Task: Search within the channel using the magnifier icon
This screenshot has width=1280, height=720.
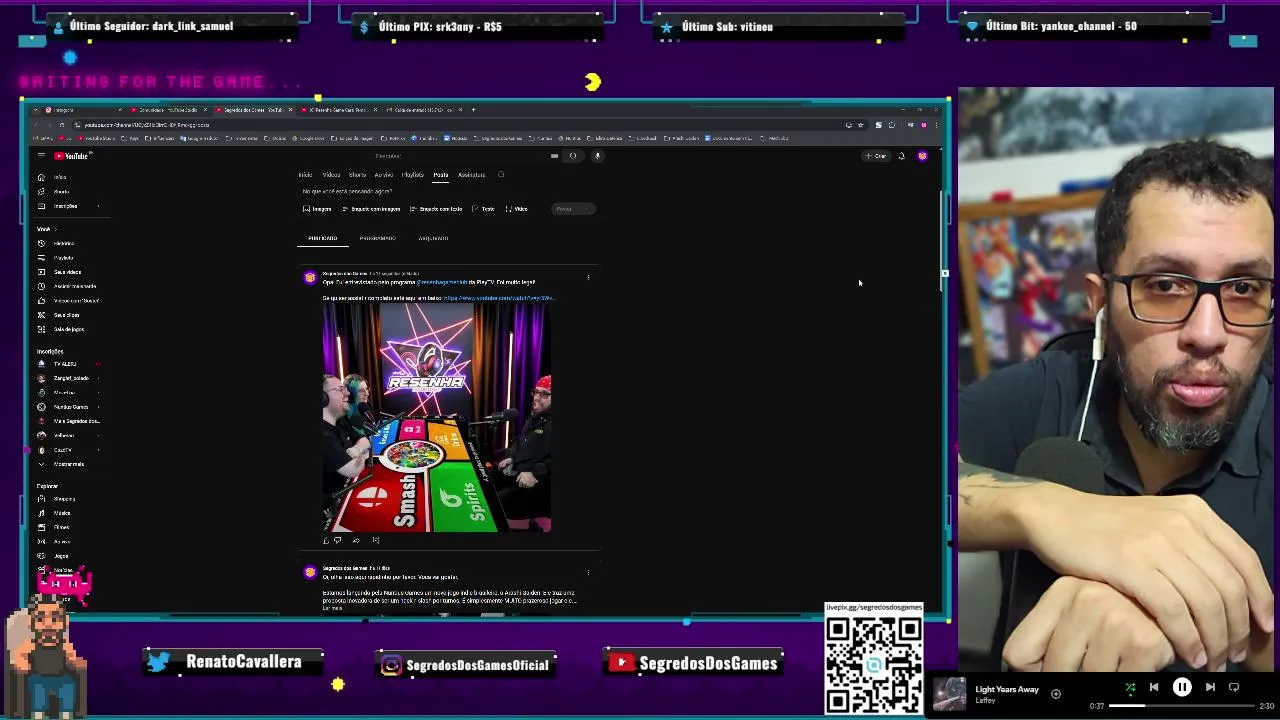Action: tap(501, 175)
